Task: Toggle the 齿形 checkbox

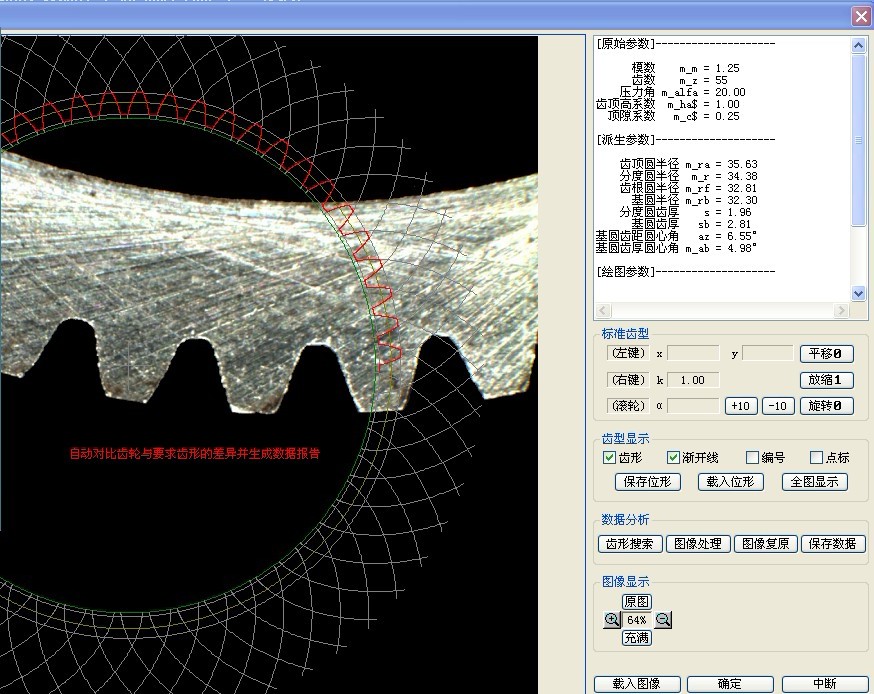Action: pos(609,458)
